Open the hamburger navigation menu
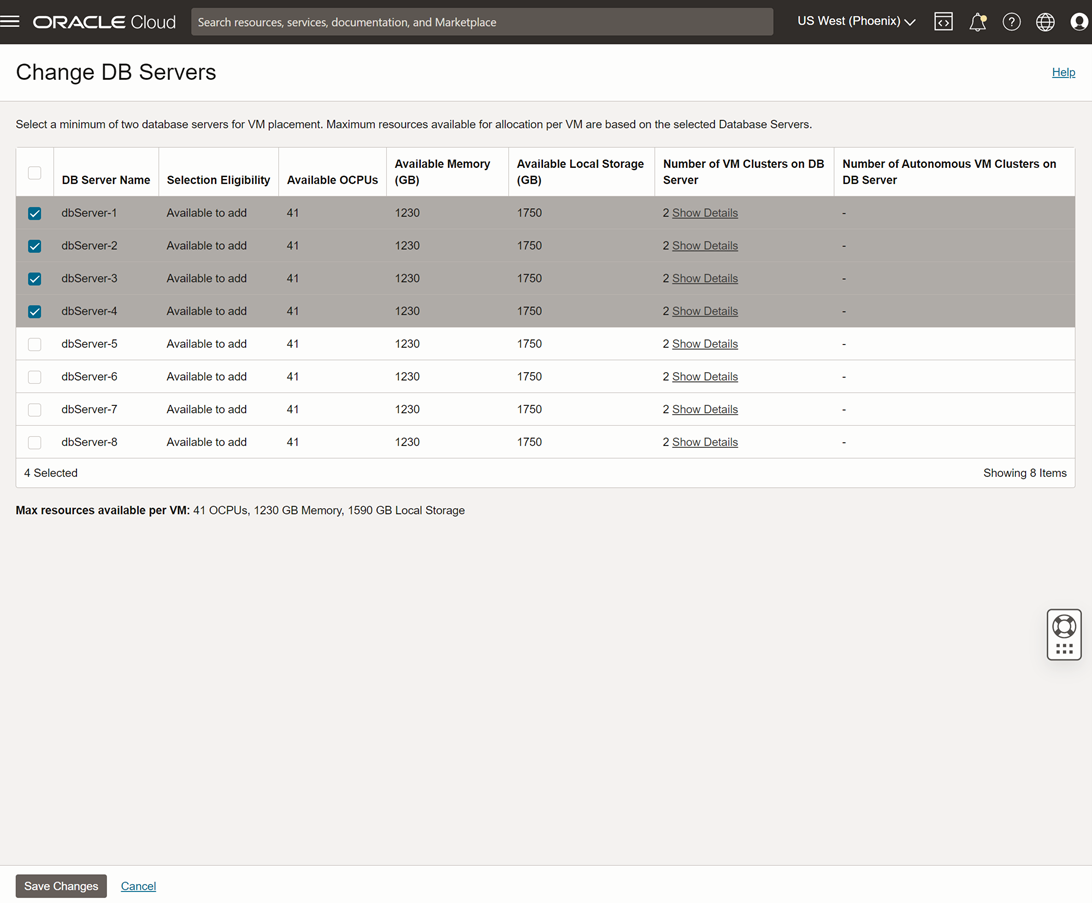This screenshot has height=903, width=1092. pos(11,21)
